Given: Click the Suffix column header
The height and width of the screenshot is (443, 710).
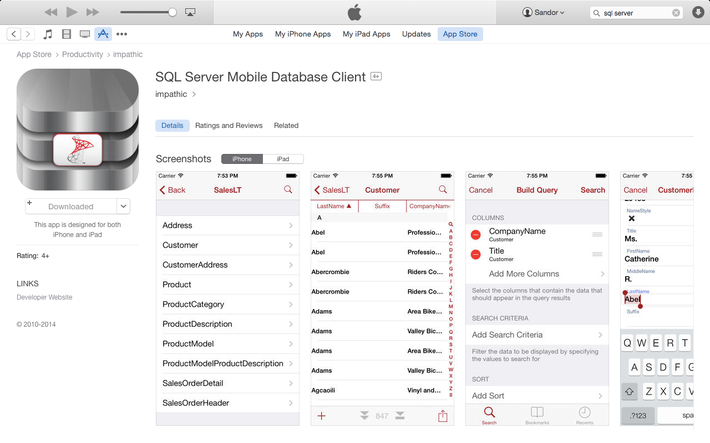Looking at the screenshot, I should [382, 206].
